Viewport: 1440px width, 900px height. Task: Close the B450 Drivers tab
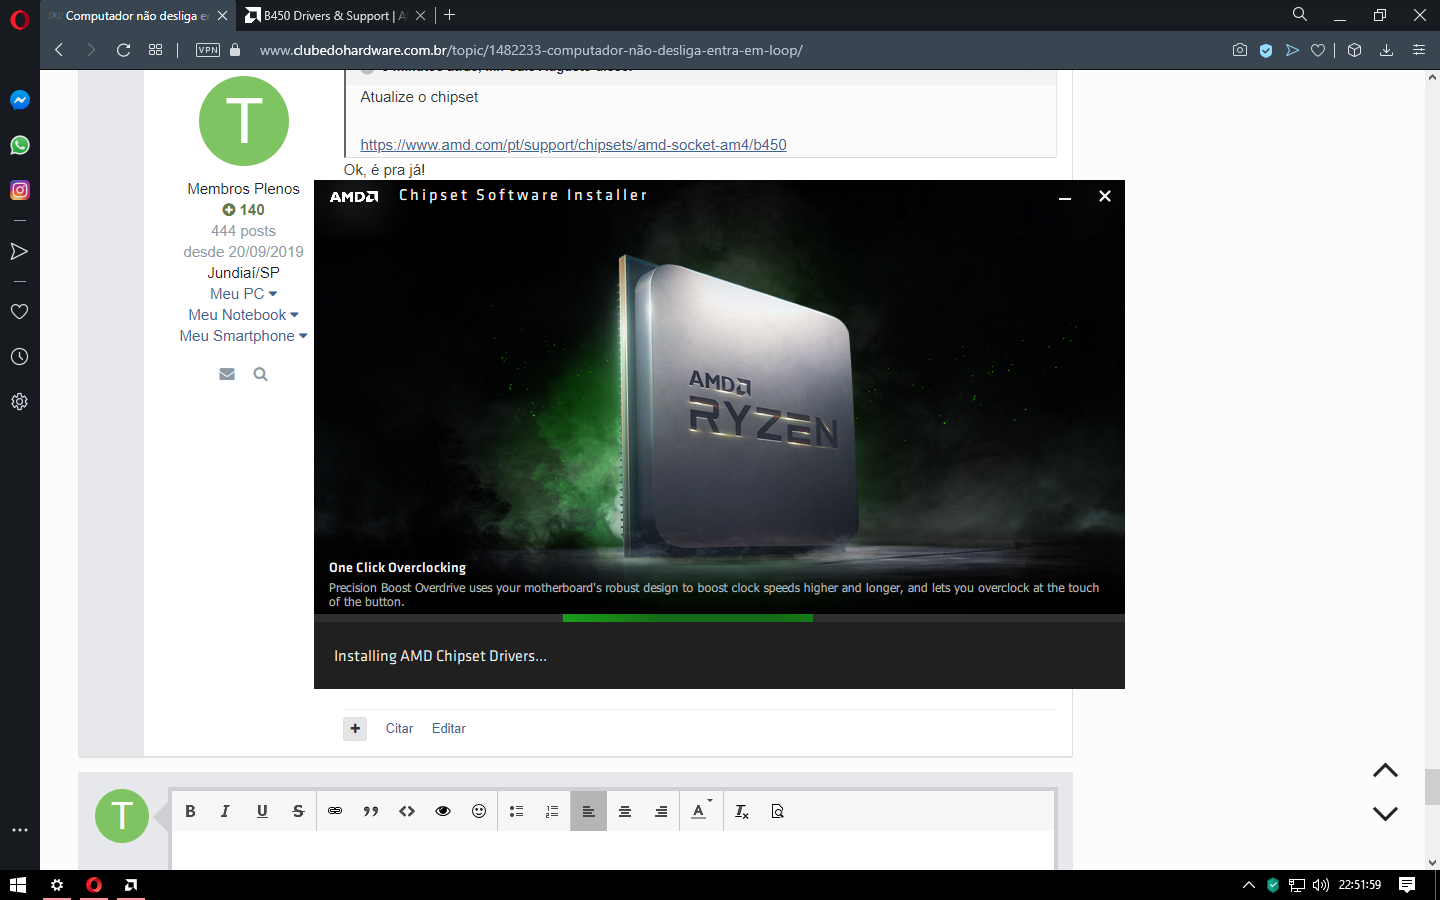(x=420, y=15)
